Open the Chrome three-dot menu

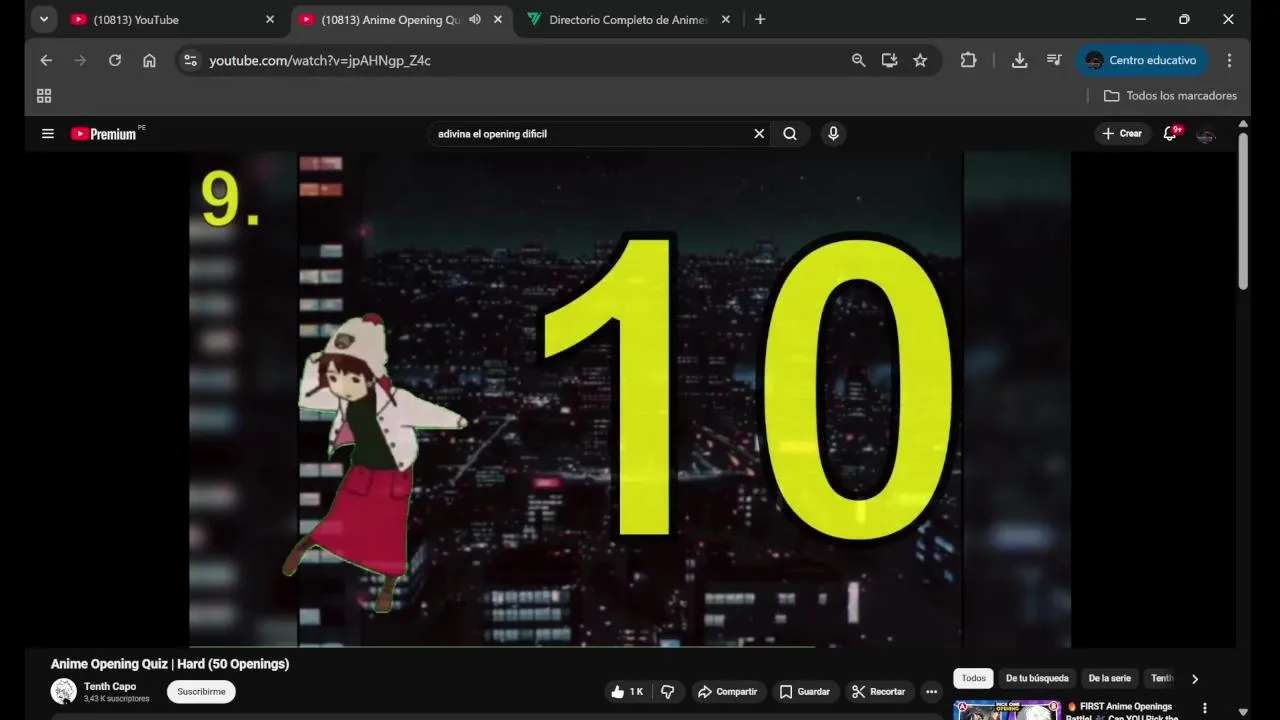point(1229,60)
